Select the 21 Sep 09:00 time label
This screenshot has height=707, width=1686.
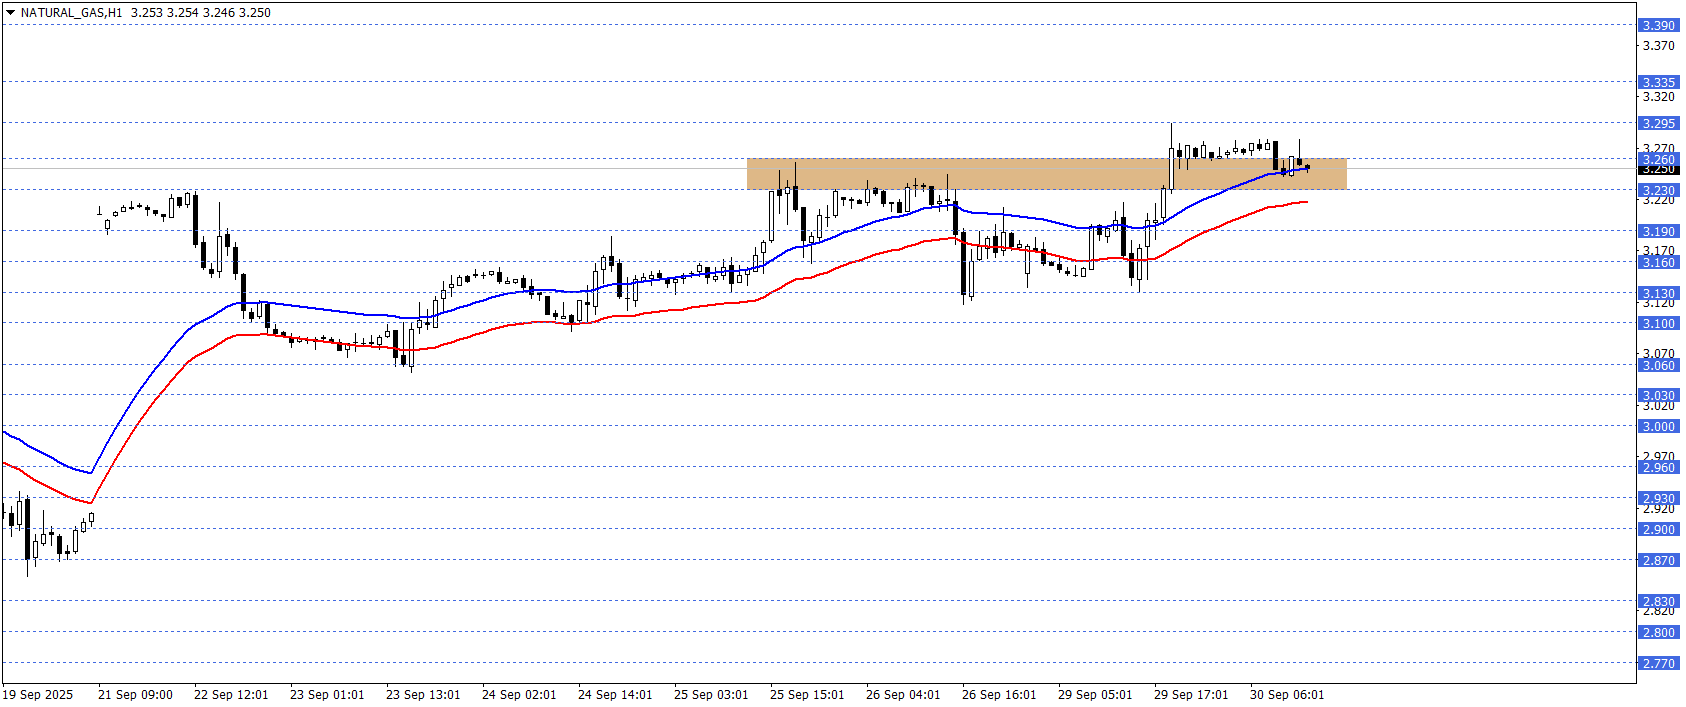135,695
